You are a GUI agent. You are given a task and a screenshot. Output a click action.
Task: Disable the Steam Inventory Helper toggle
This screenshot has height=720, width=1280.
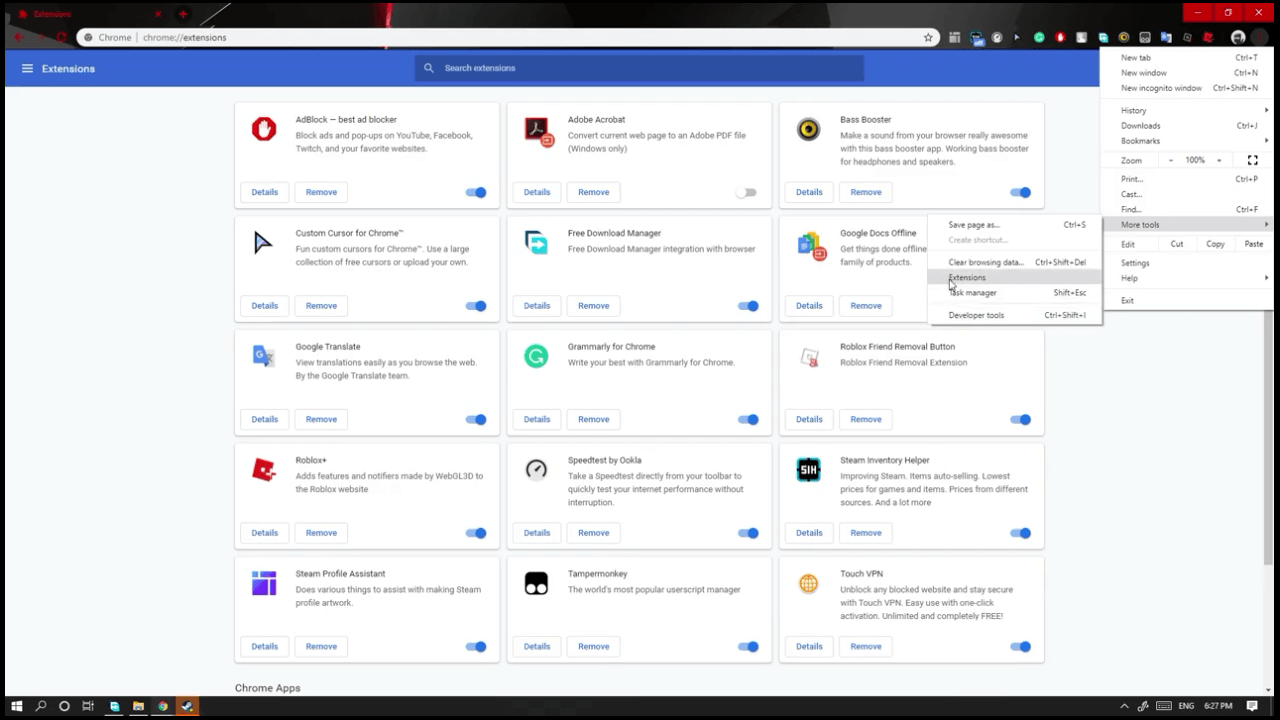click(1020, 533)
